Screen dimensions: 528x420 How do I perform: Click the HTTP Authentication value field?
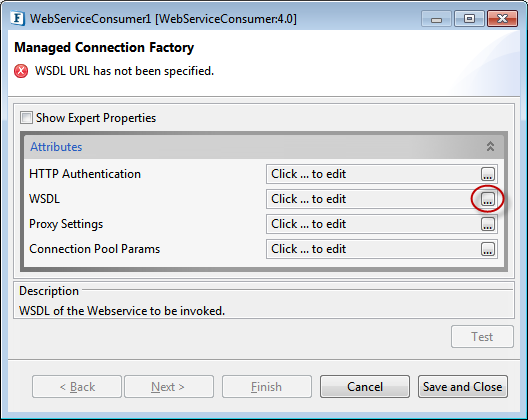click(x=373, y=174)
